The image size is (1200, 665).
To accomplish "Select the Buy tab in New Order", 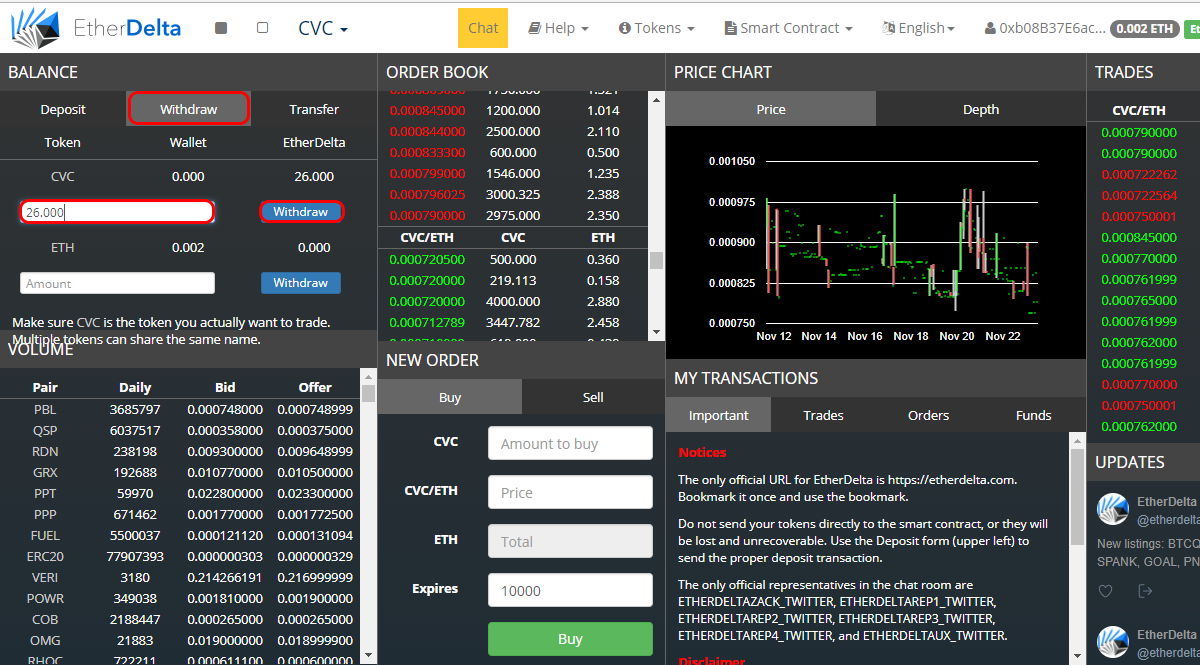I will 450,397.
